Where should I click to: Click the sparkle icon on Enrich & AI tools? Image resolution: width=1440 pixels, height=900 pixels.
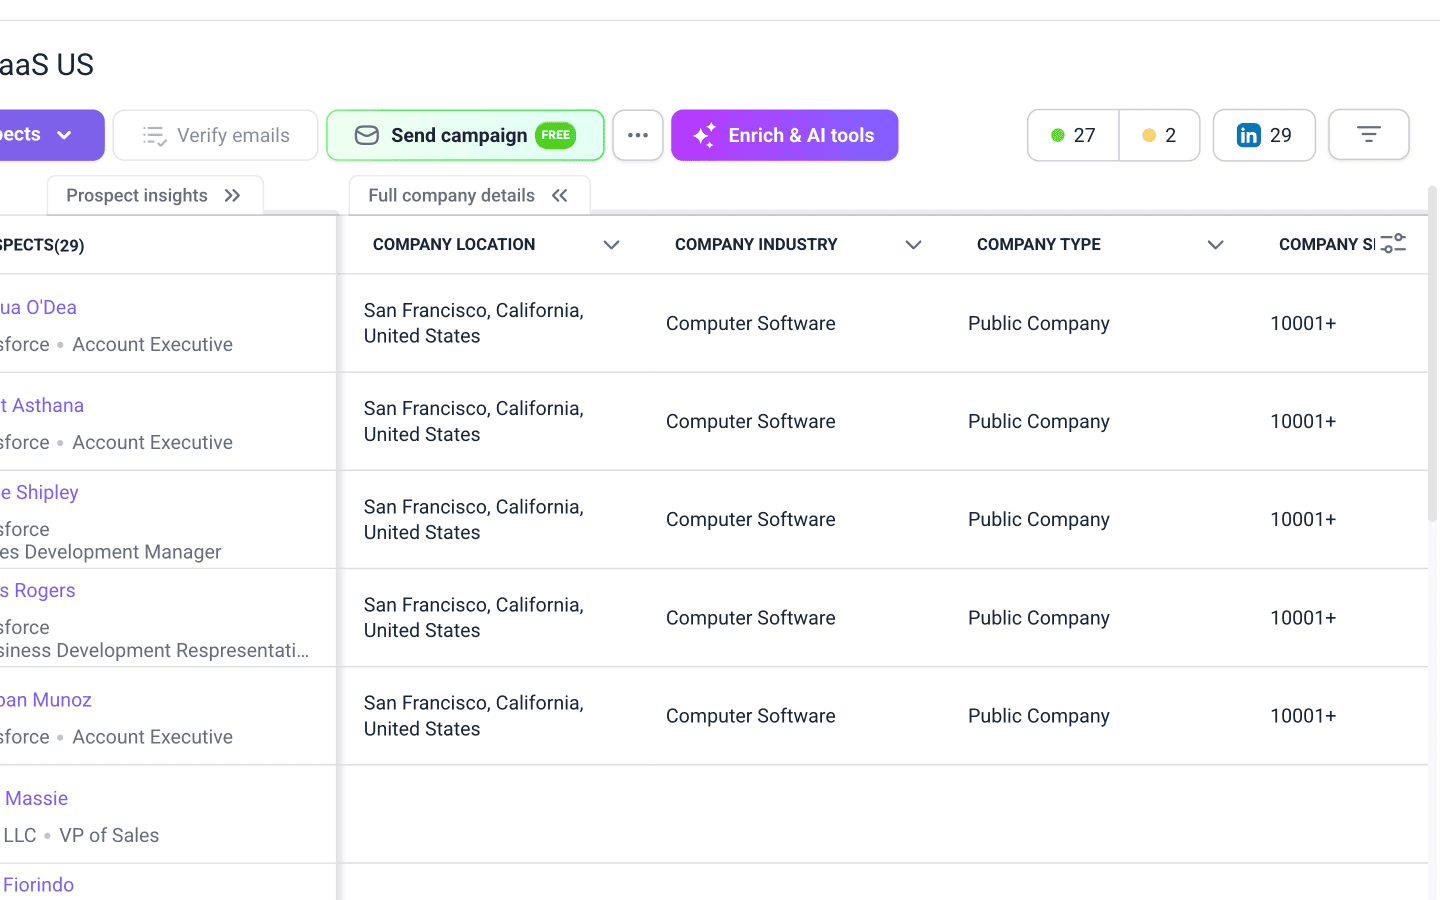click(705, 135)
